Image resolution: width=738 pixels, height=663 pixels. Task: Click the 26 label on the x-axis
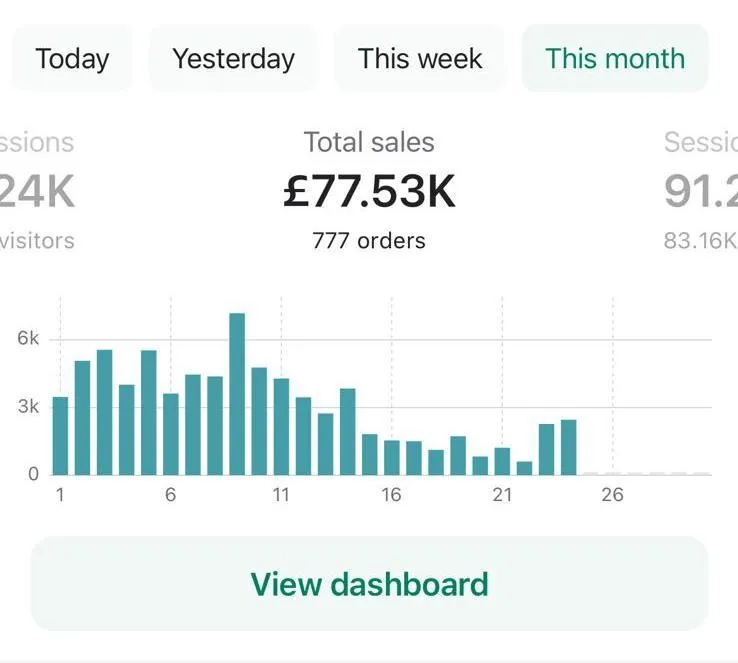(612, 495)
